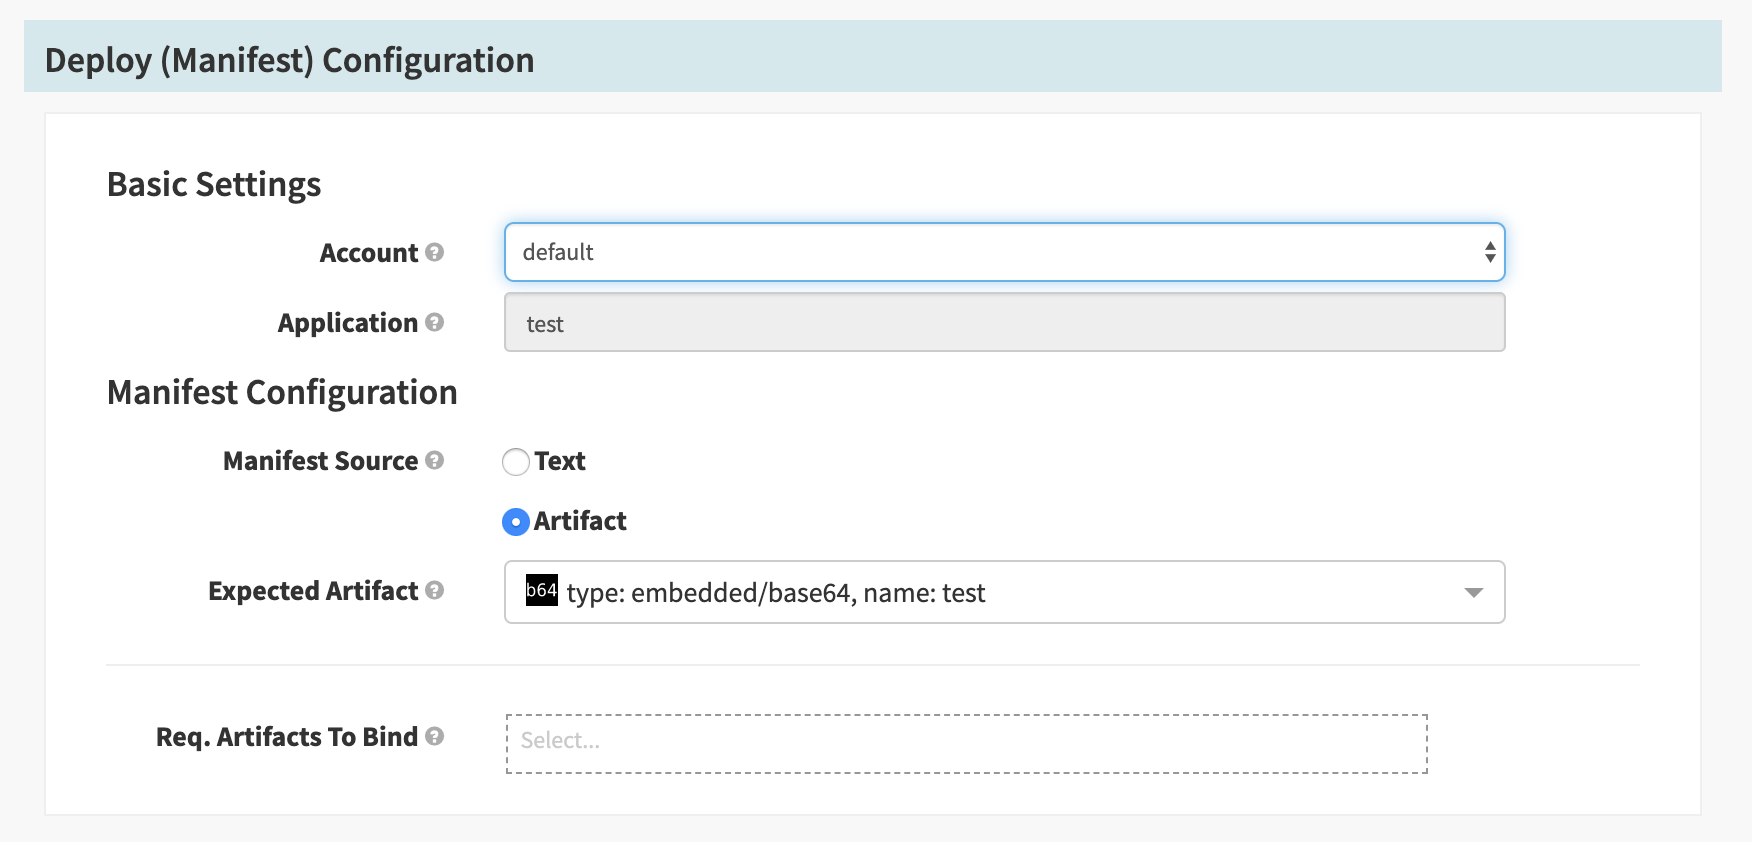Open the Account dropdown showing default
This screenshot has height=842, width=1752.
pos(1004,252)
